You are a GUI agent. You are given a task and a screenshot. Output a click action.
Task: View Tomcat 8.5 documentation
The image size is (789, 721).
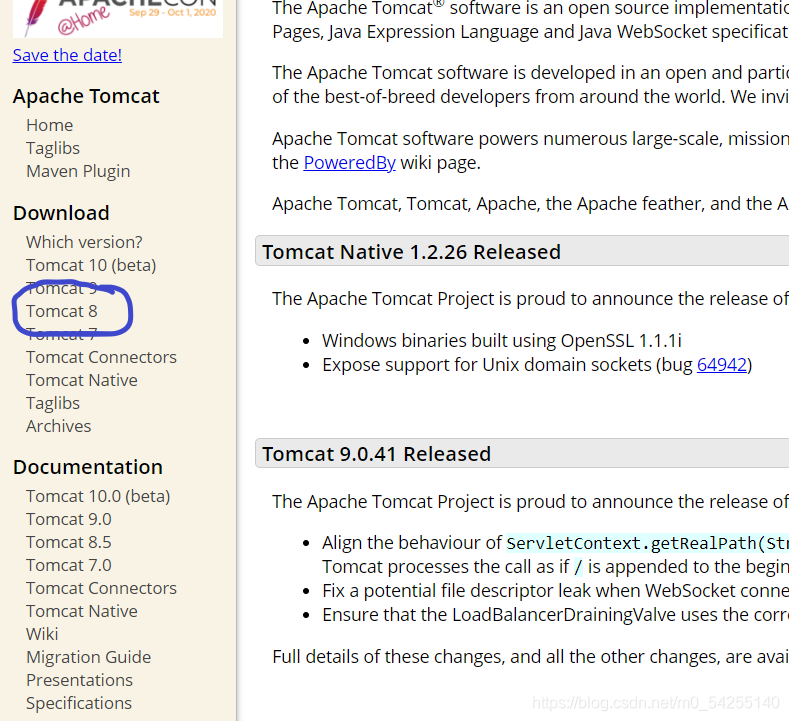point(68,542)
